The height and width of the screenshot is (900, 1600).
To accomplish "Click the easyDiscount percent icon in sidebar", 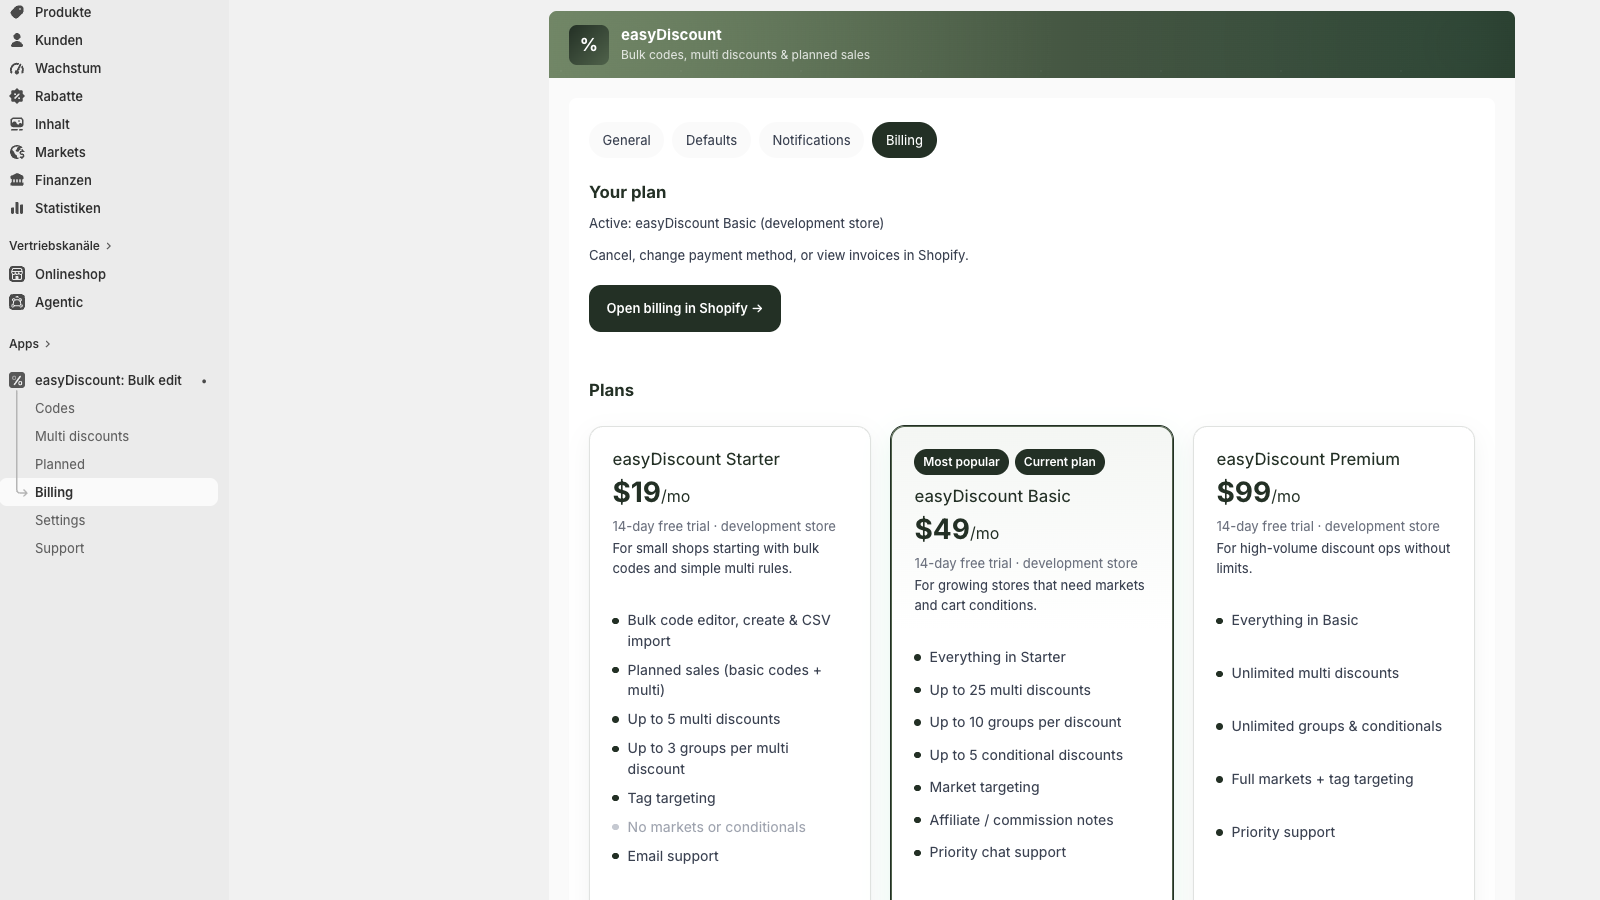I will pos(17,380).
